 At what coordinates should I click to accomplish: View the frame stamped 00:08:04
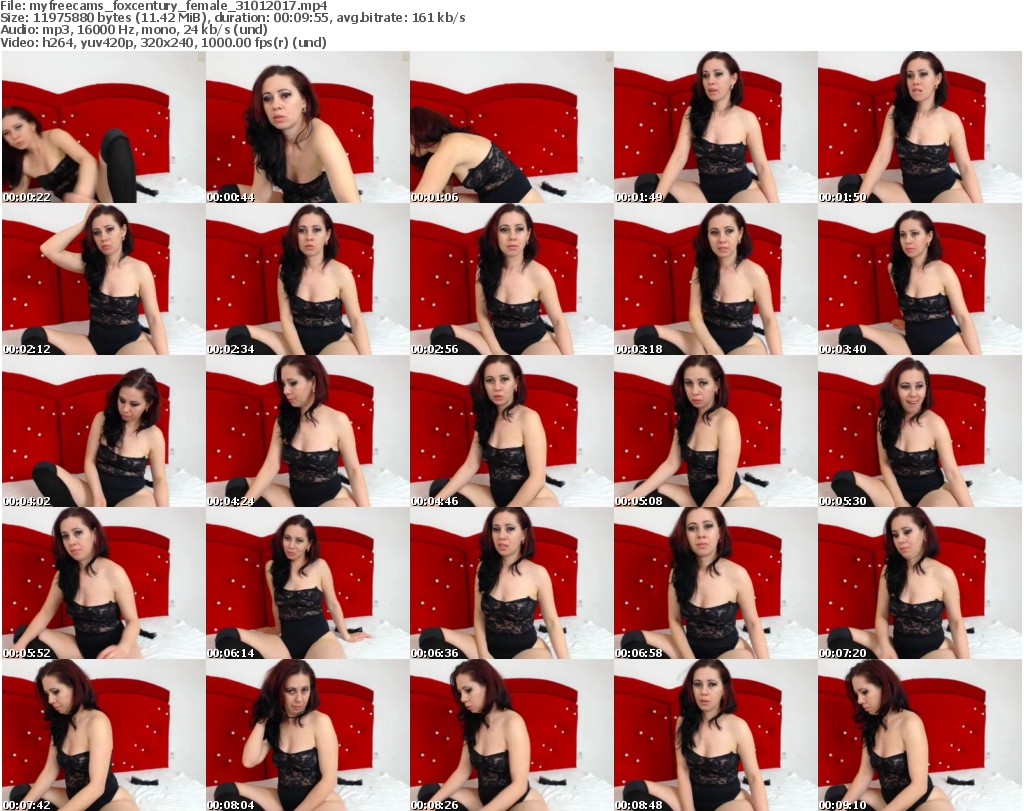coord(308,735)
